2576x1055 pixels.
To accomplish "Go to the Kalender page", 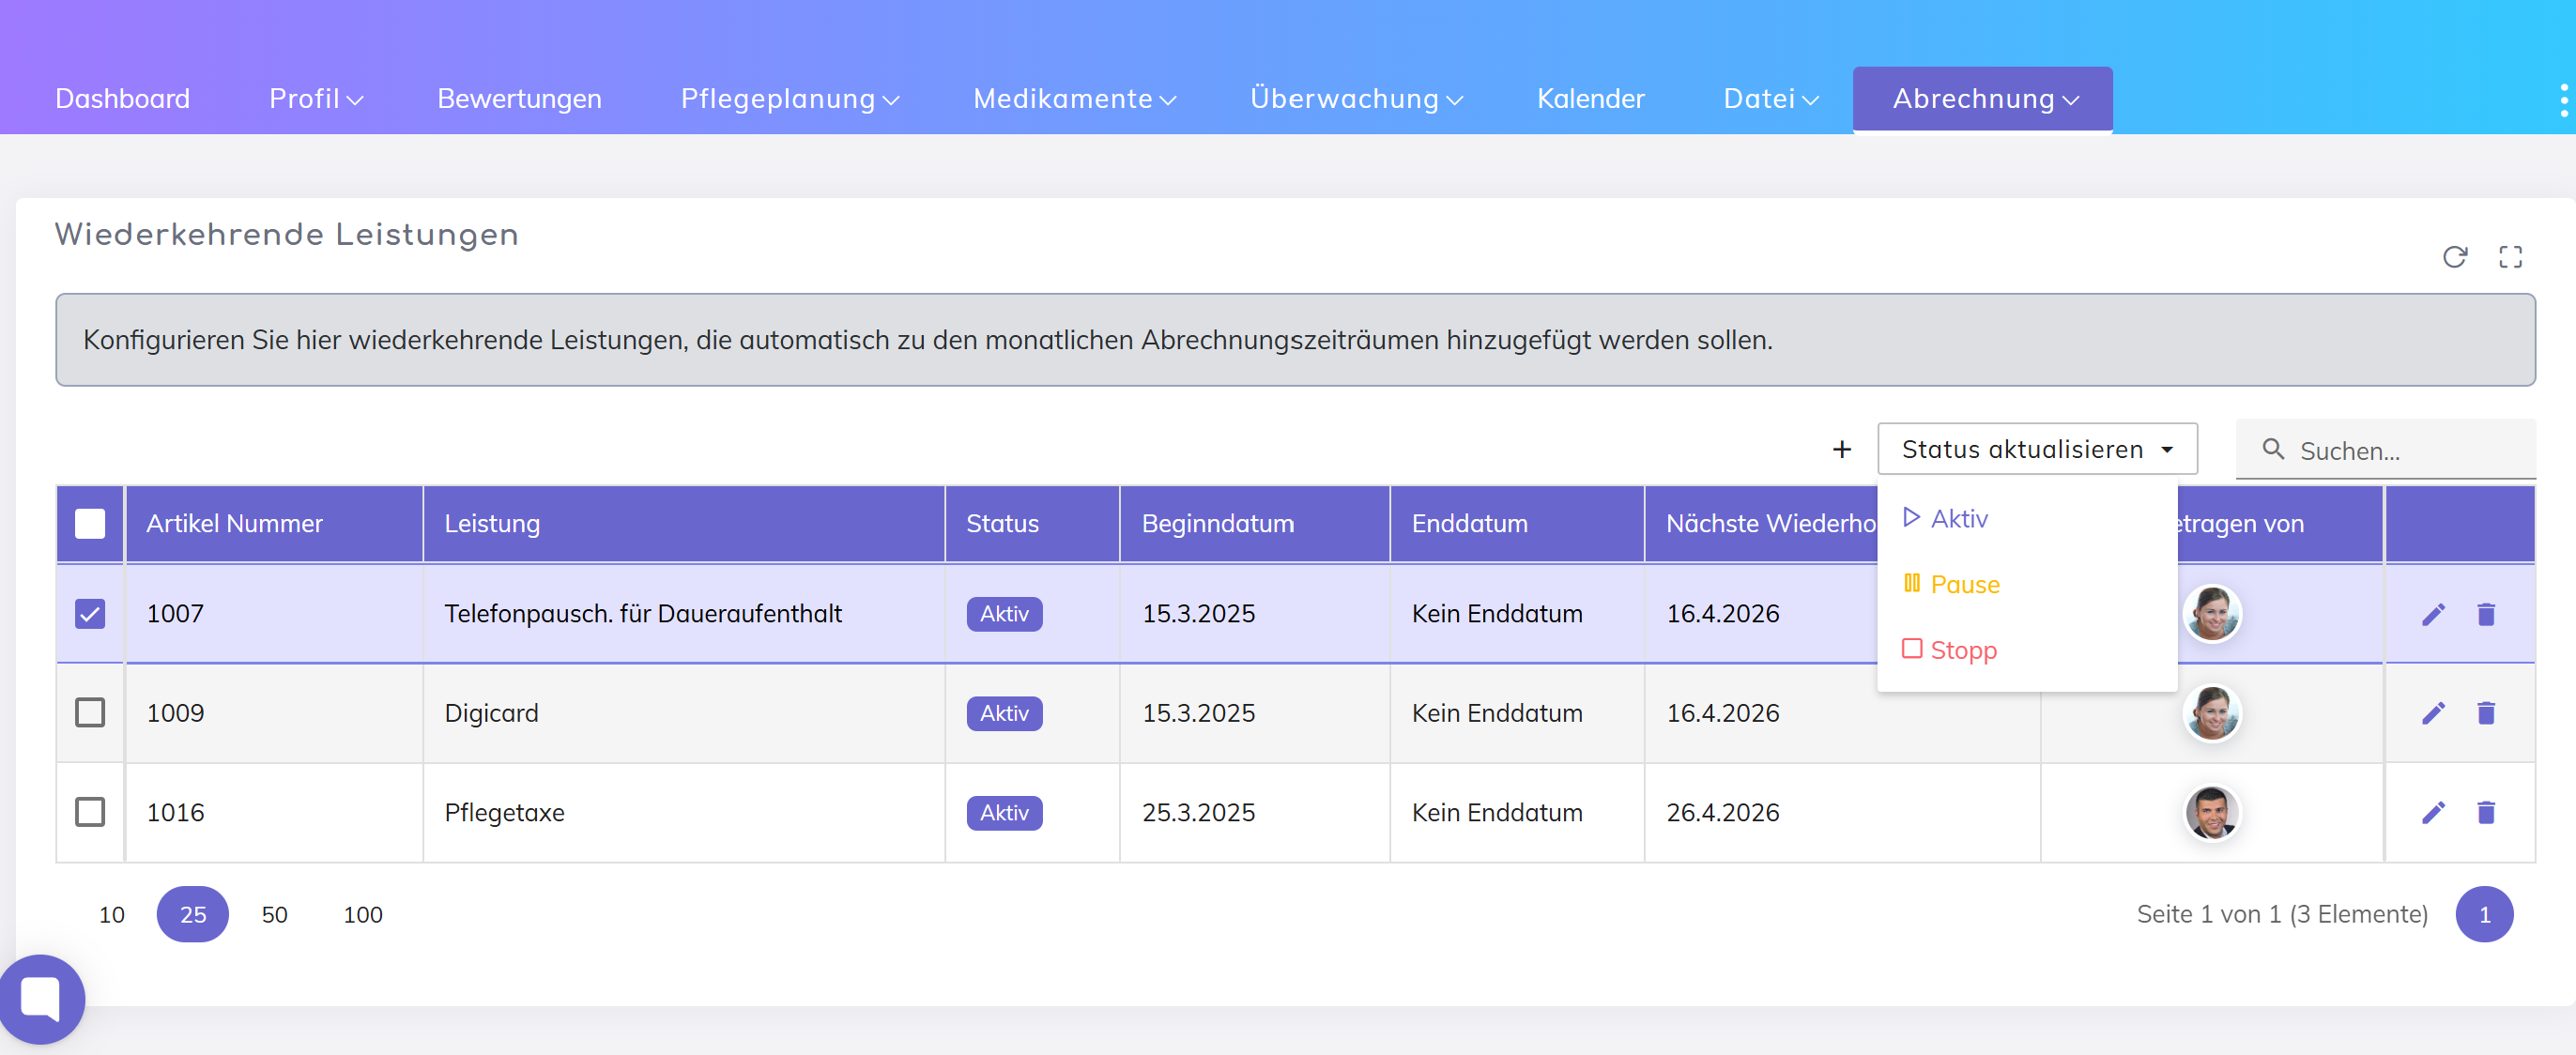I will tap(1590, 99).
